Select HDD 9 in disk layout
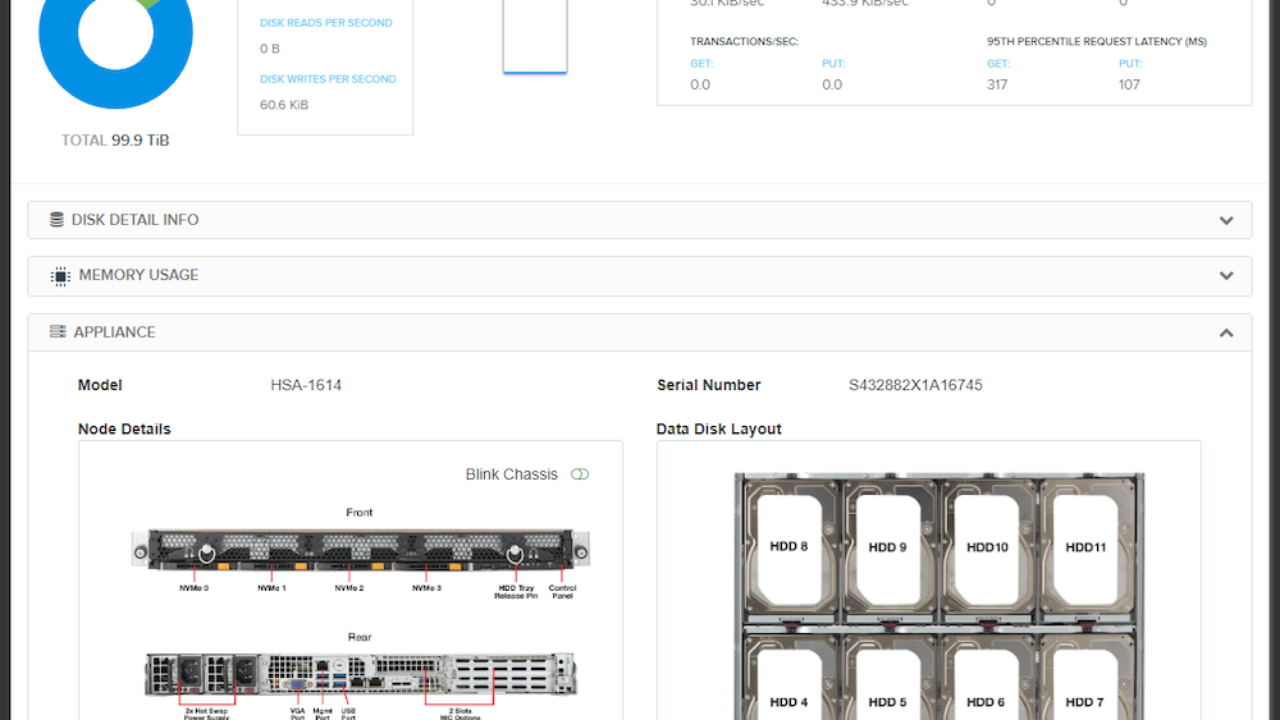The height and width of the screenshot is (720, 1280). pos(888,547)
